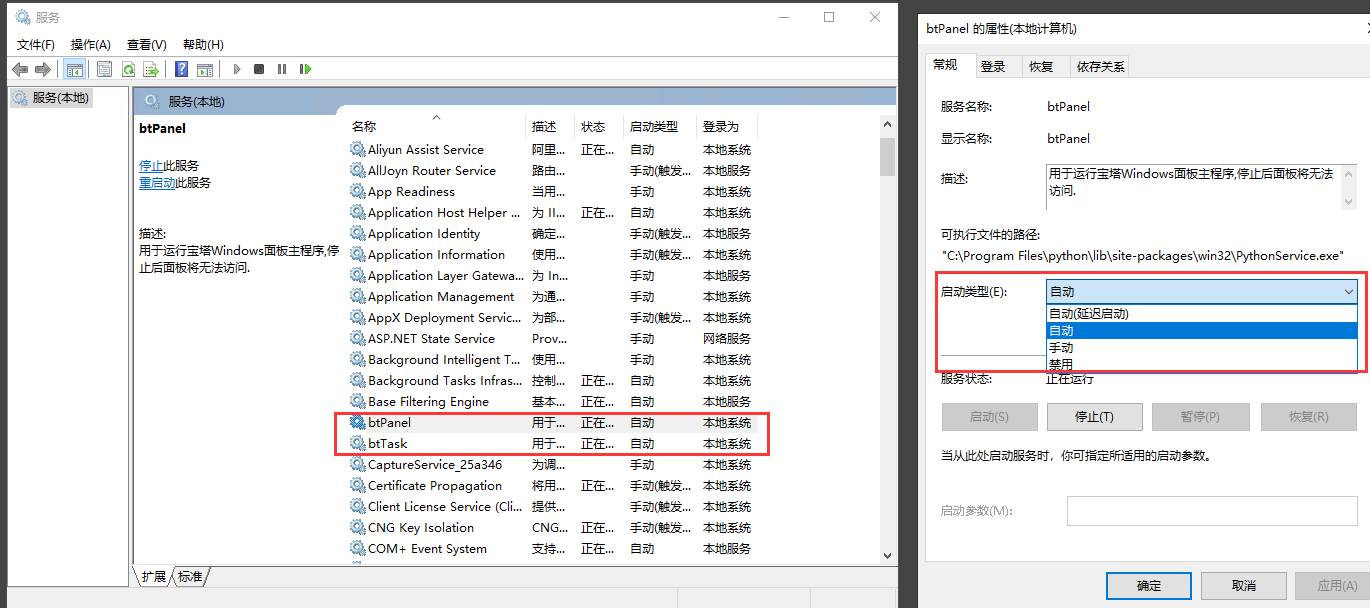Select the AppX Deployment Service row
The height and width of the screenshot is (608, 1370).
pos(551,317)
